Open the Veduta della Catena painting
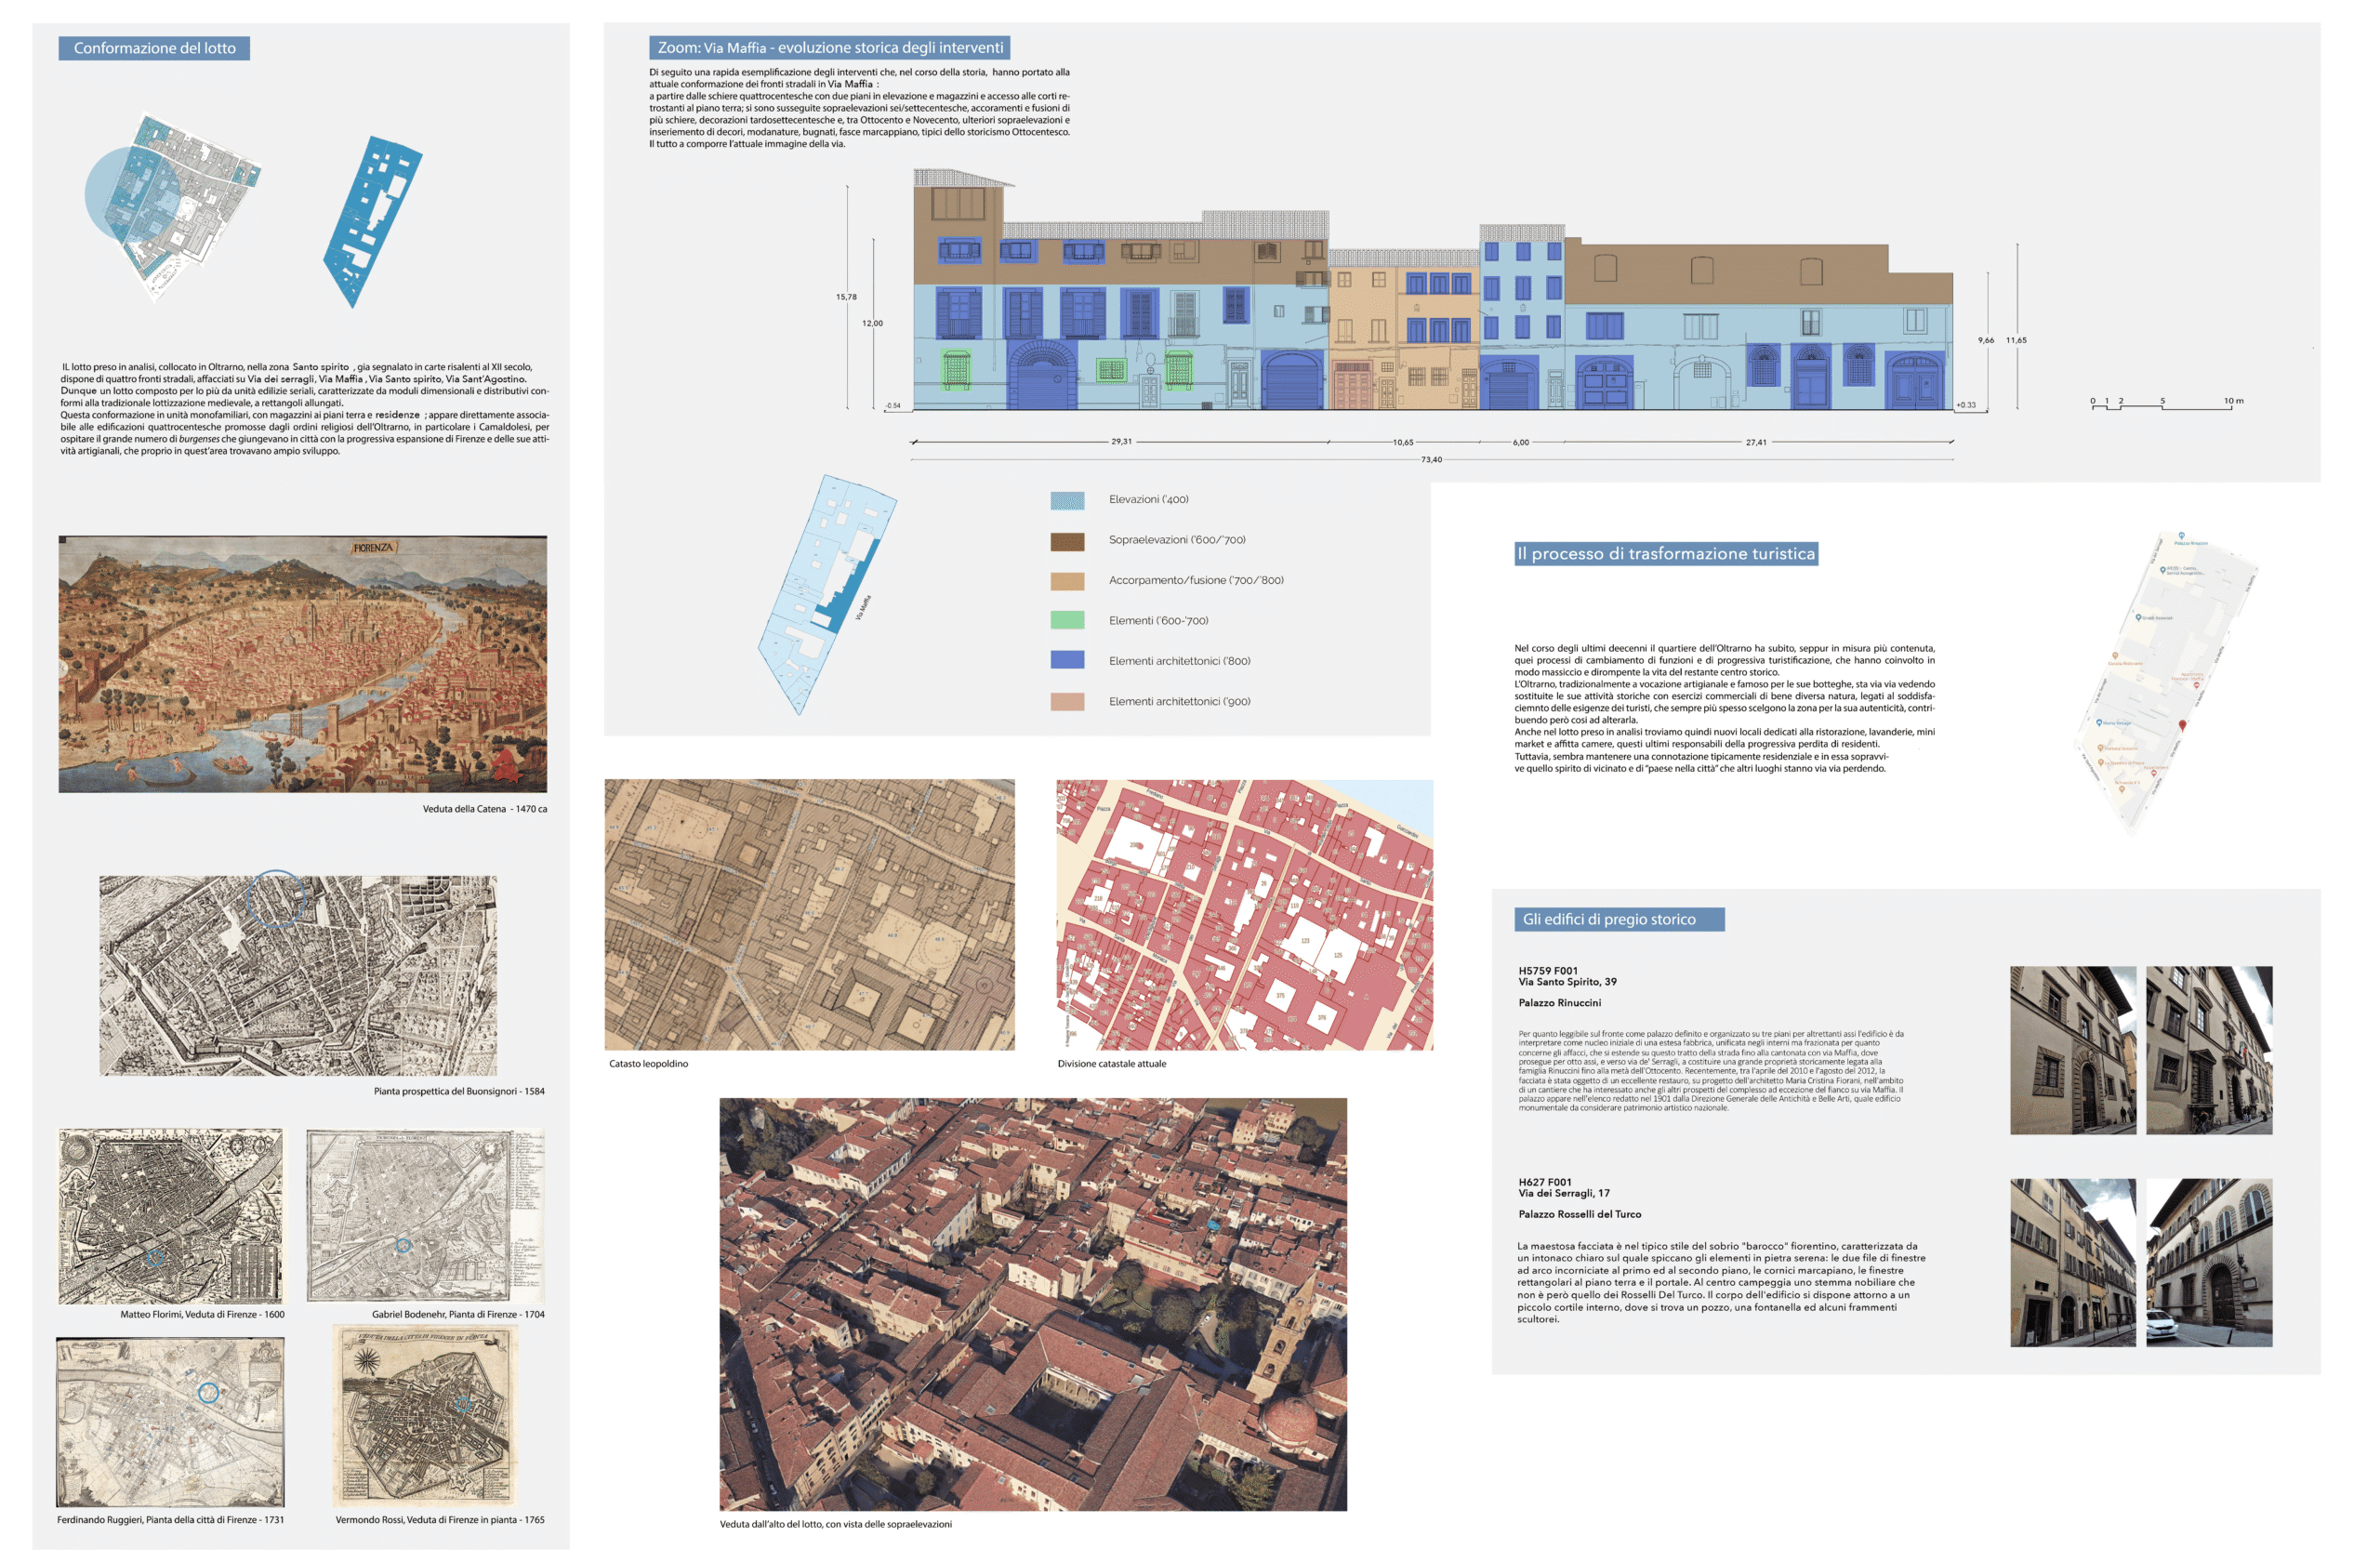This screenshot has width=2380, height=1562. pyautogui.click(x=302, y=664)
